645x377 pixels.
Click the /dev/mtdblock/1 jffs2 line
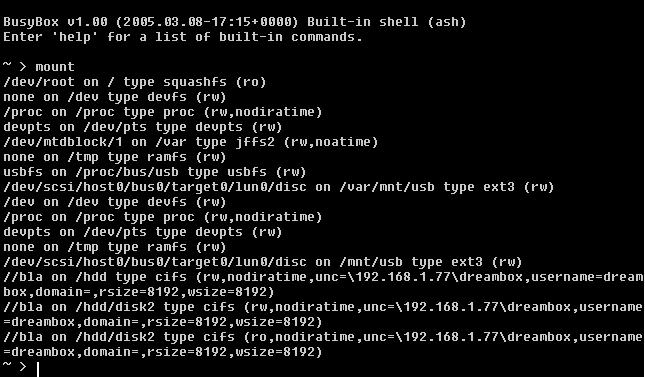tap(190, 142)
